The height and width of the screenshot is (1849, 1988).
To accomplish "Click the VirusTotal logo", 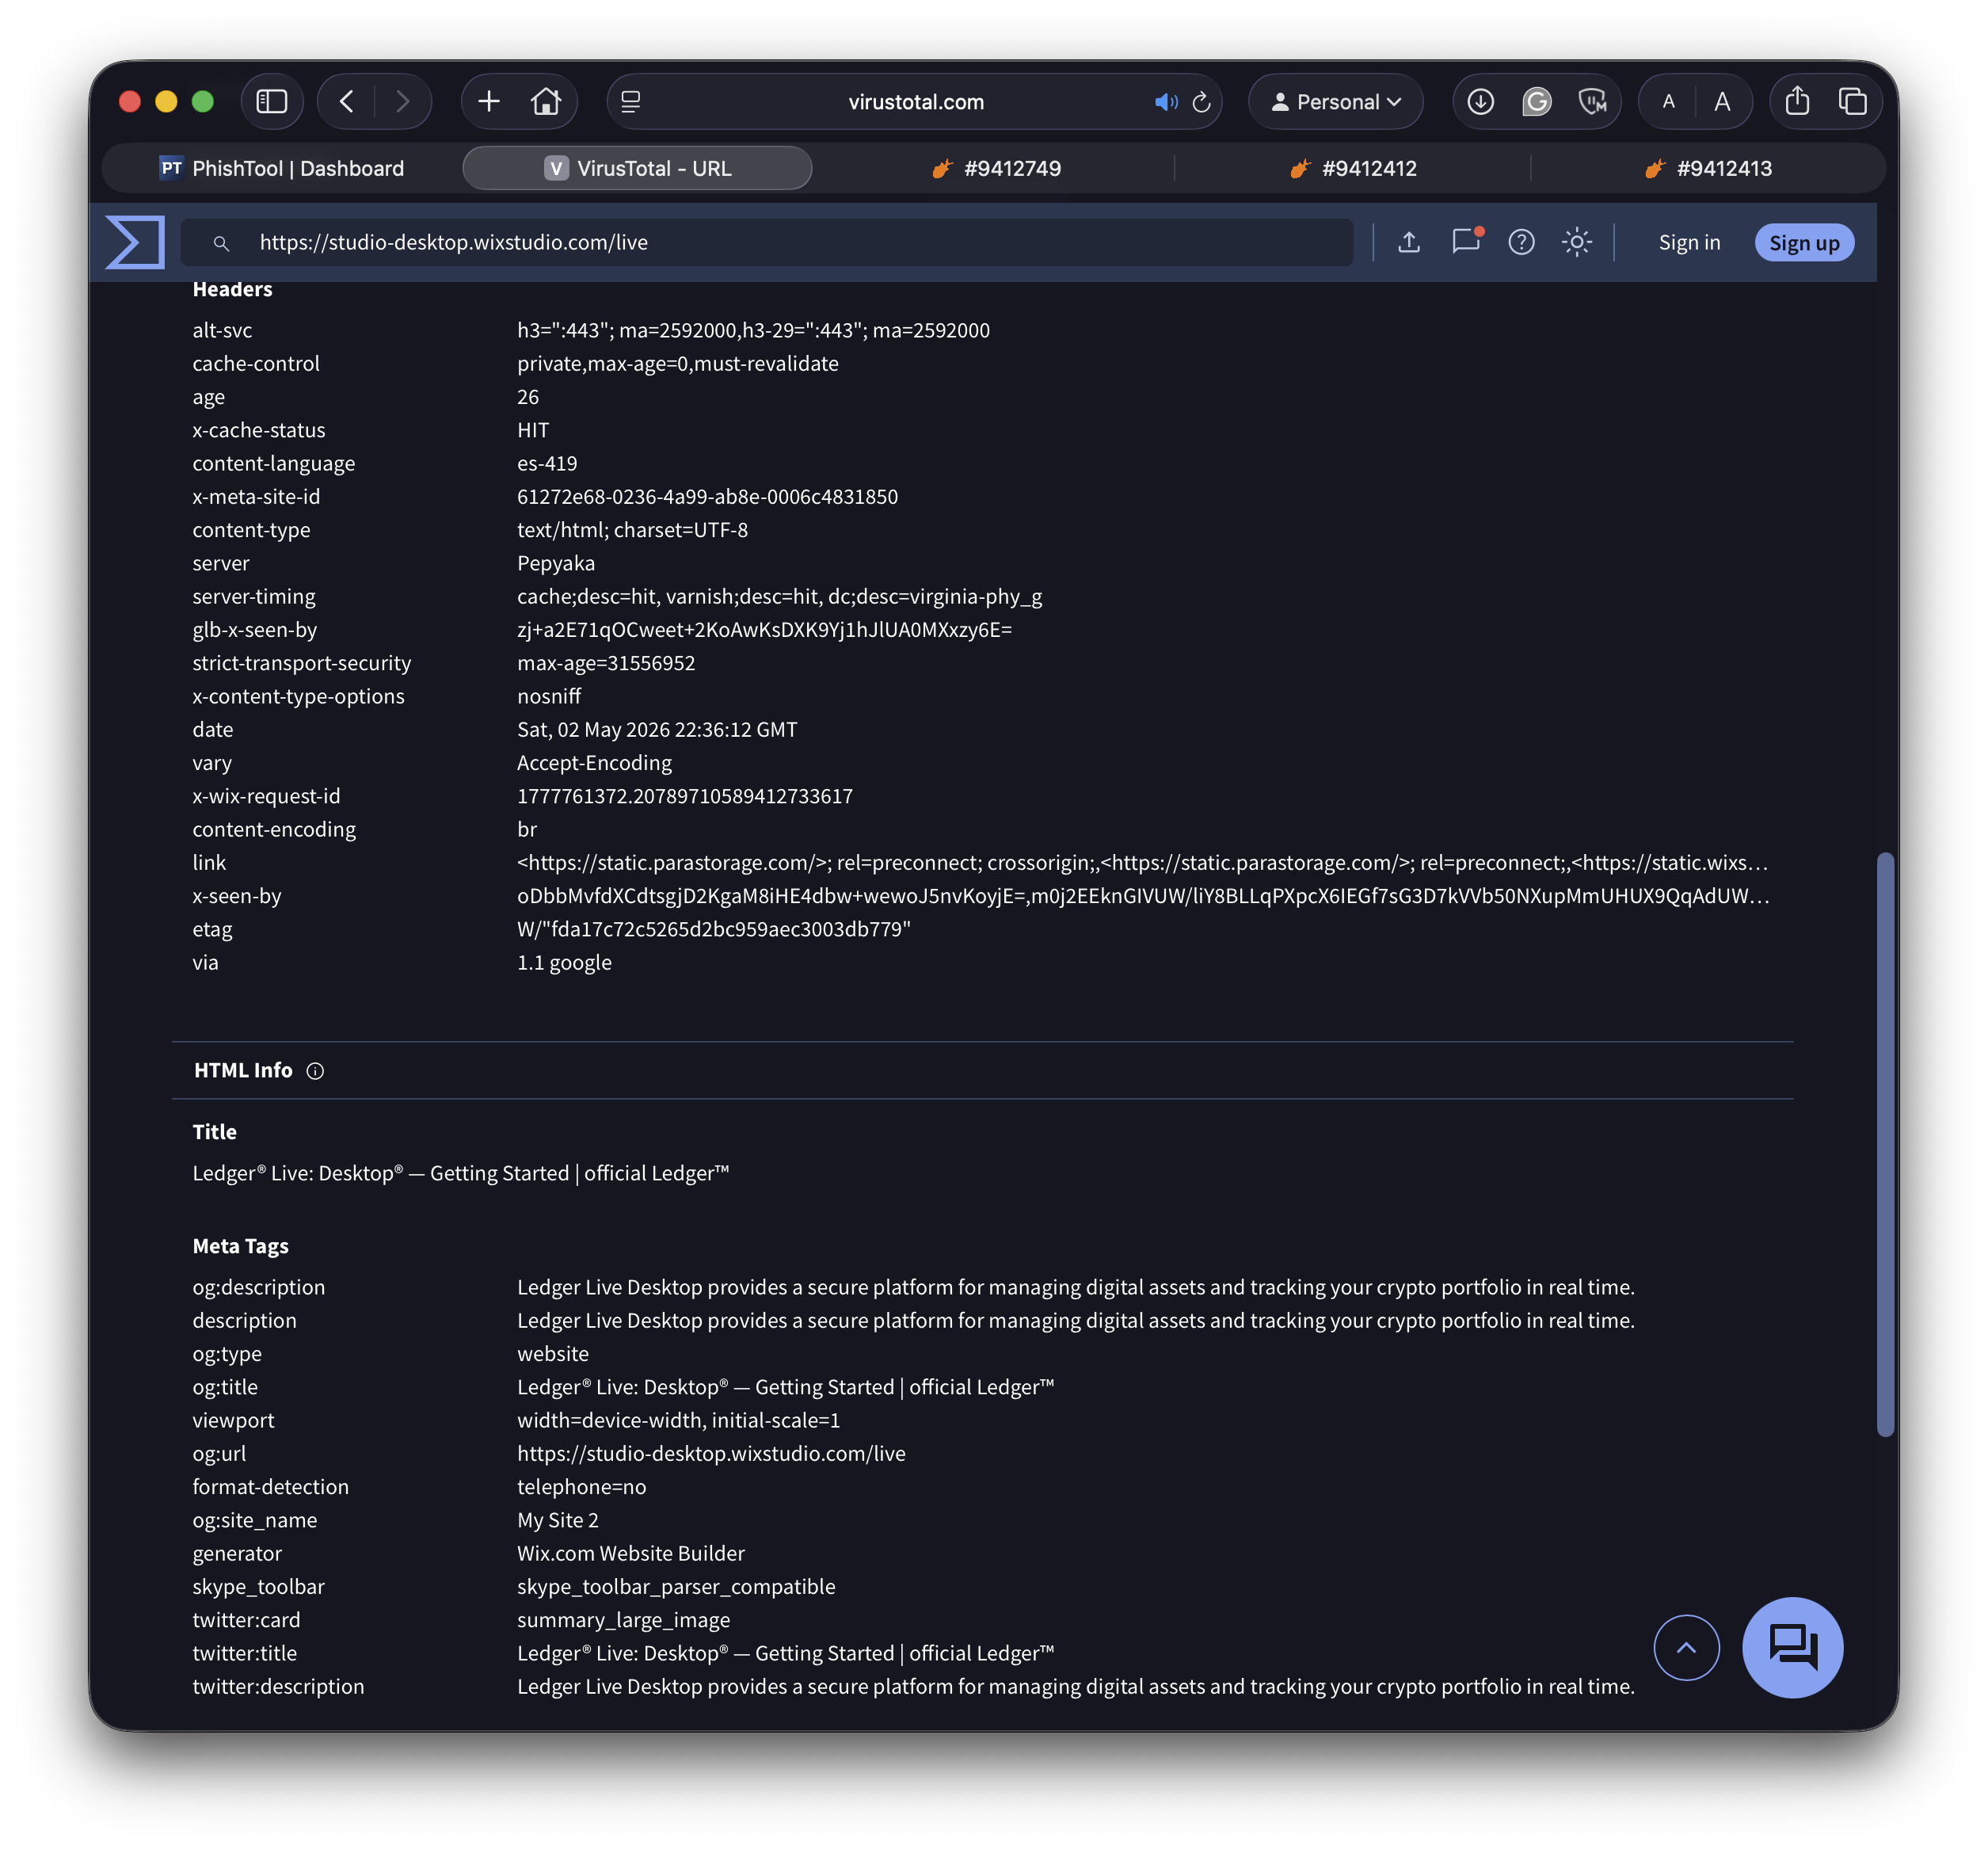I will 135,242.
